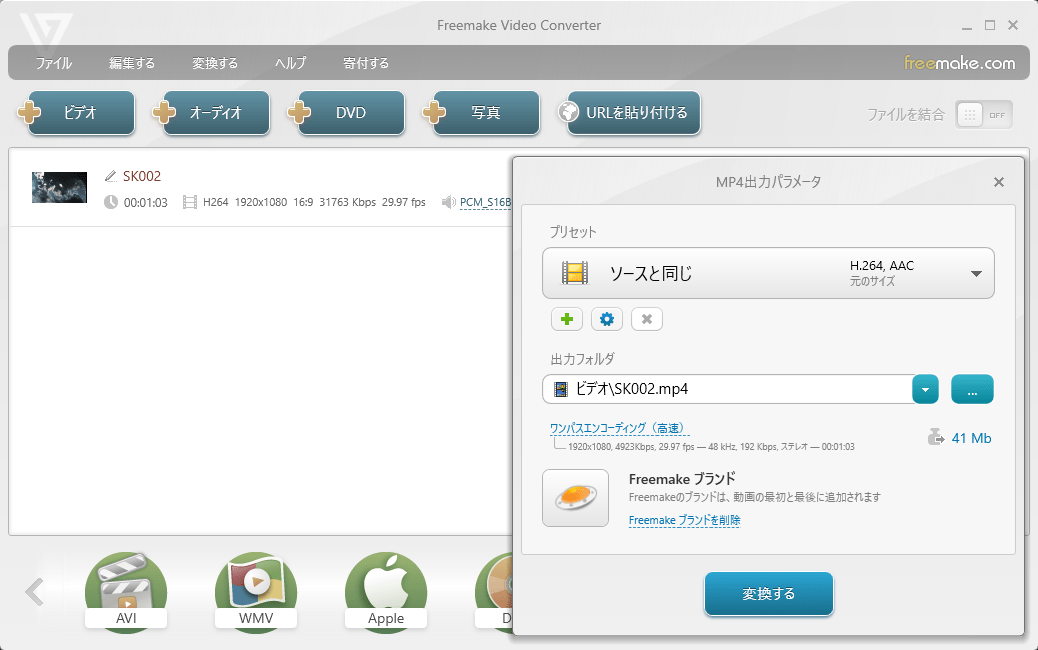Click the film strip icon in preset box
The image size is (1038, 650).
point(575,273)
